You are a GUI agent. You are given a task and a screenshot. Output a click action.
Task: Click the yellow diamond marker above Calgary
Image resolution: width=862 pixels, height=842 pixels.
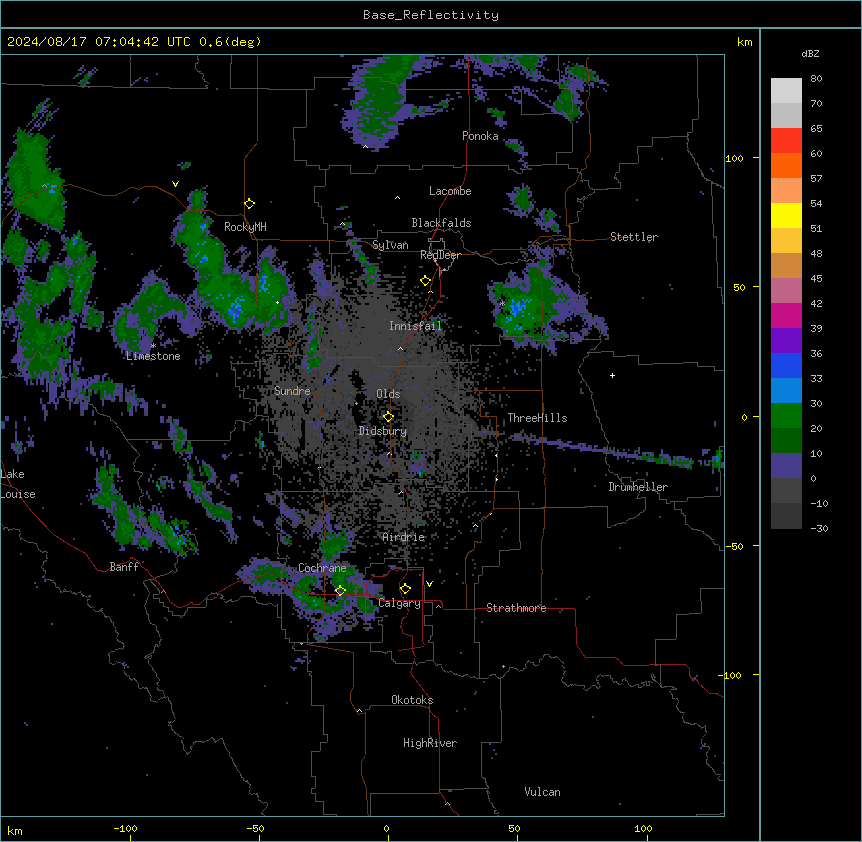click(405, 589)
